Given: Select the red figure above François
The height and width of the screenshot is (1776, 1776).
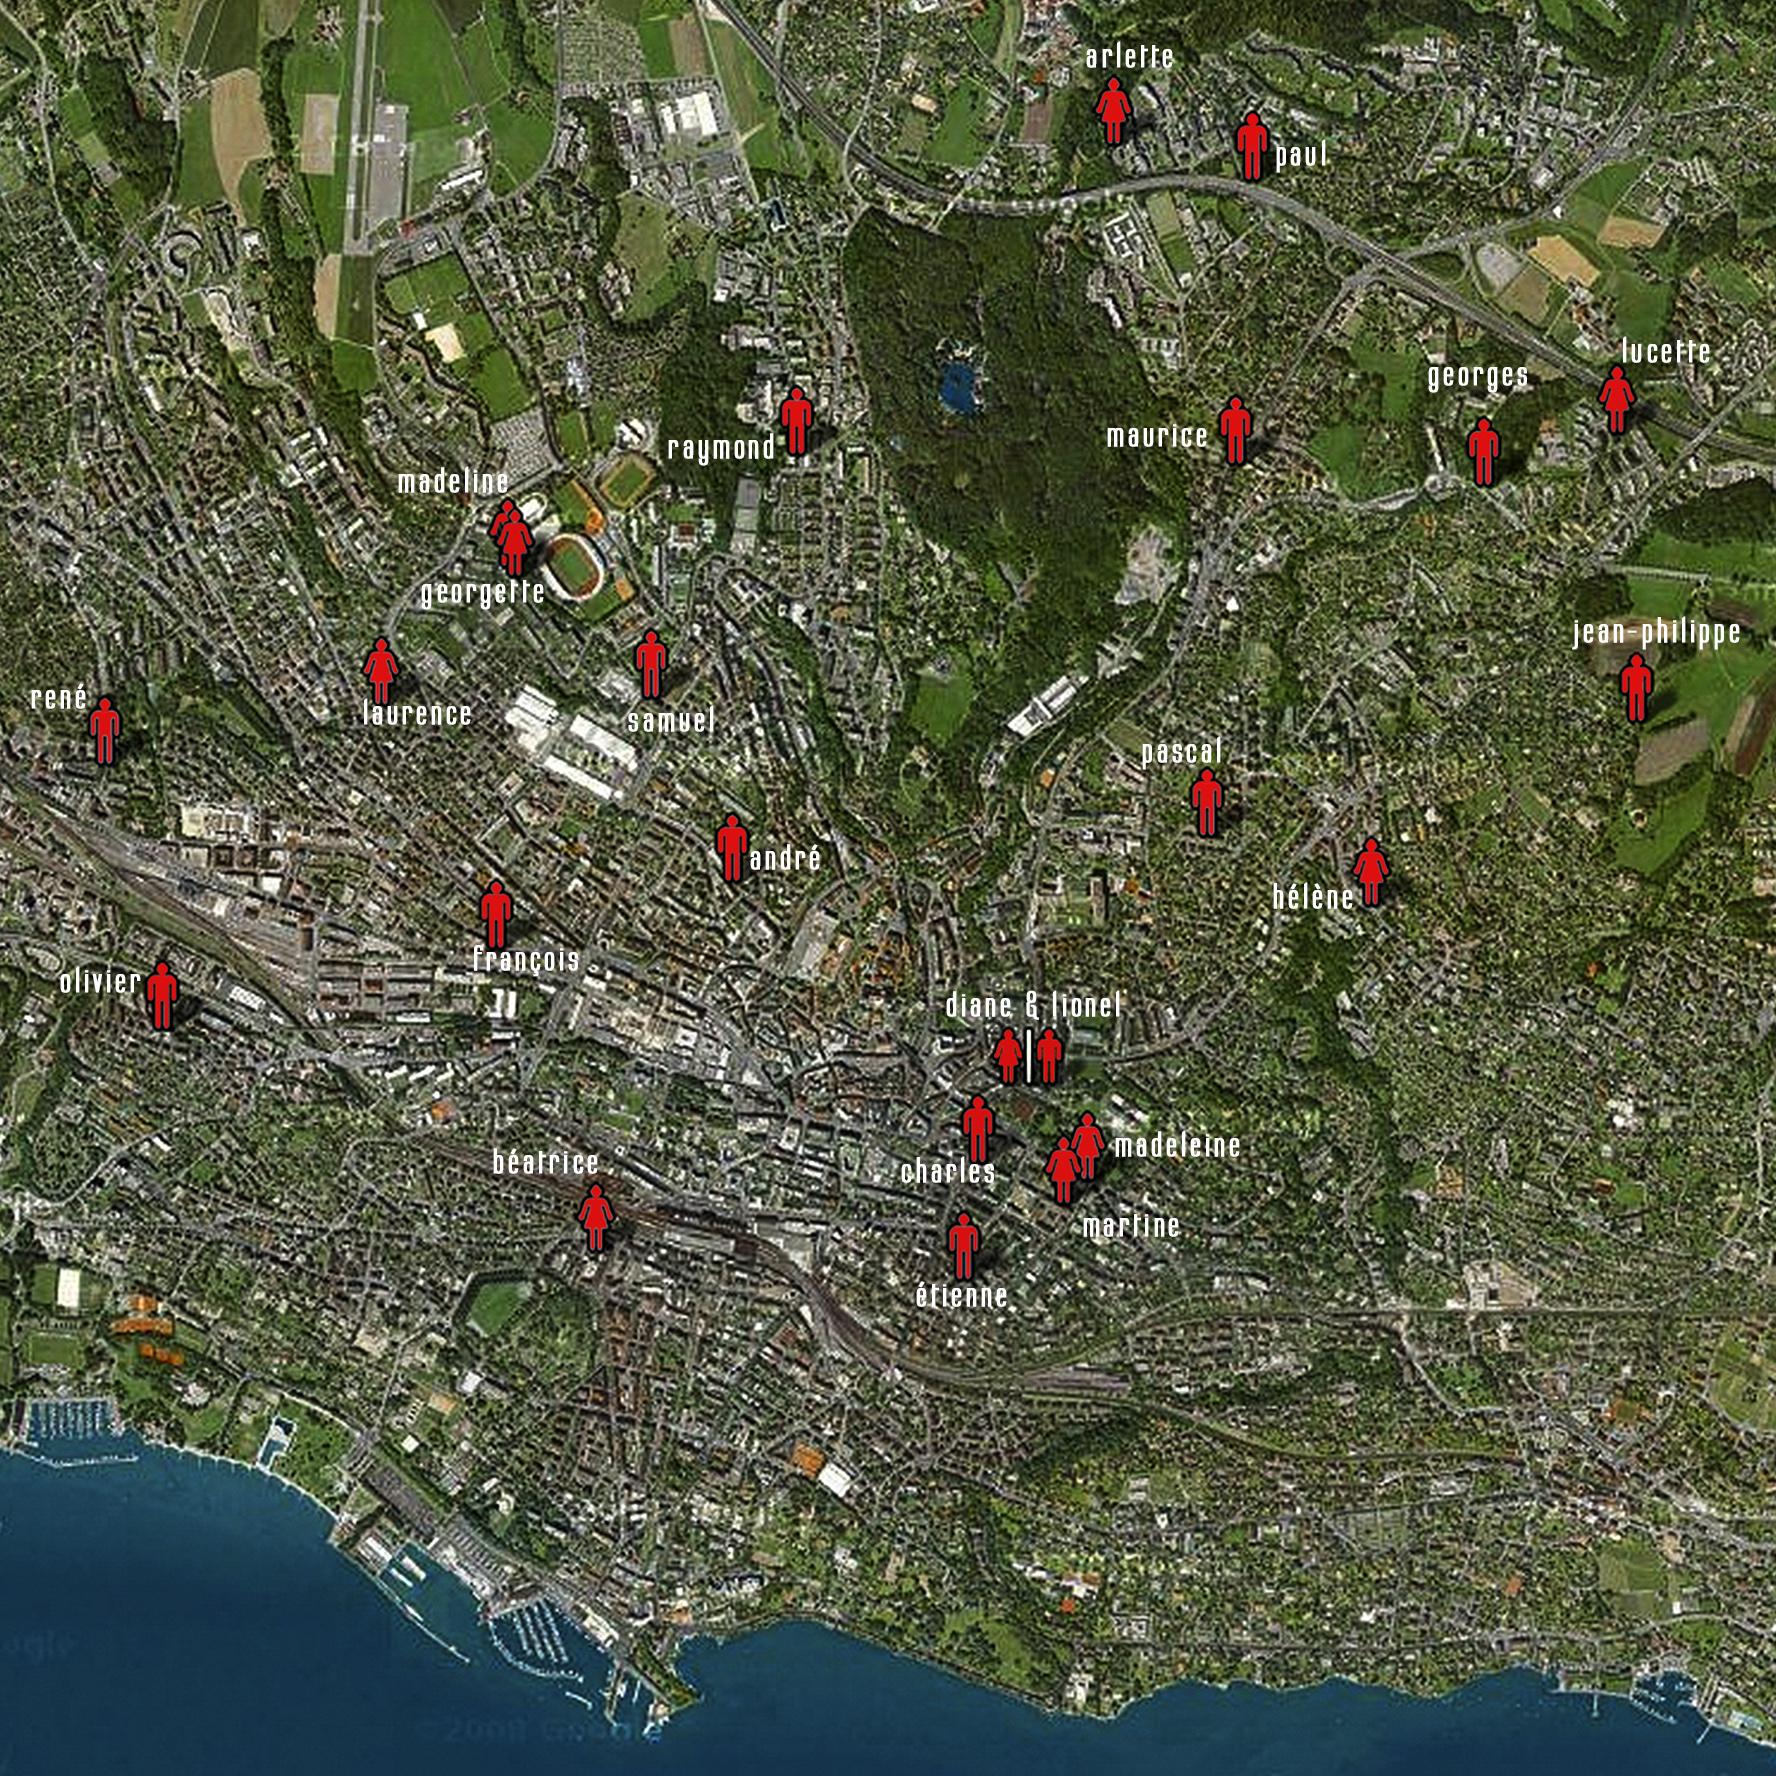Looking at the screenshot, I should [x=496, y=914].
